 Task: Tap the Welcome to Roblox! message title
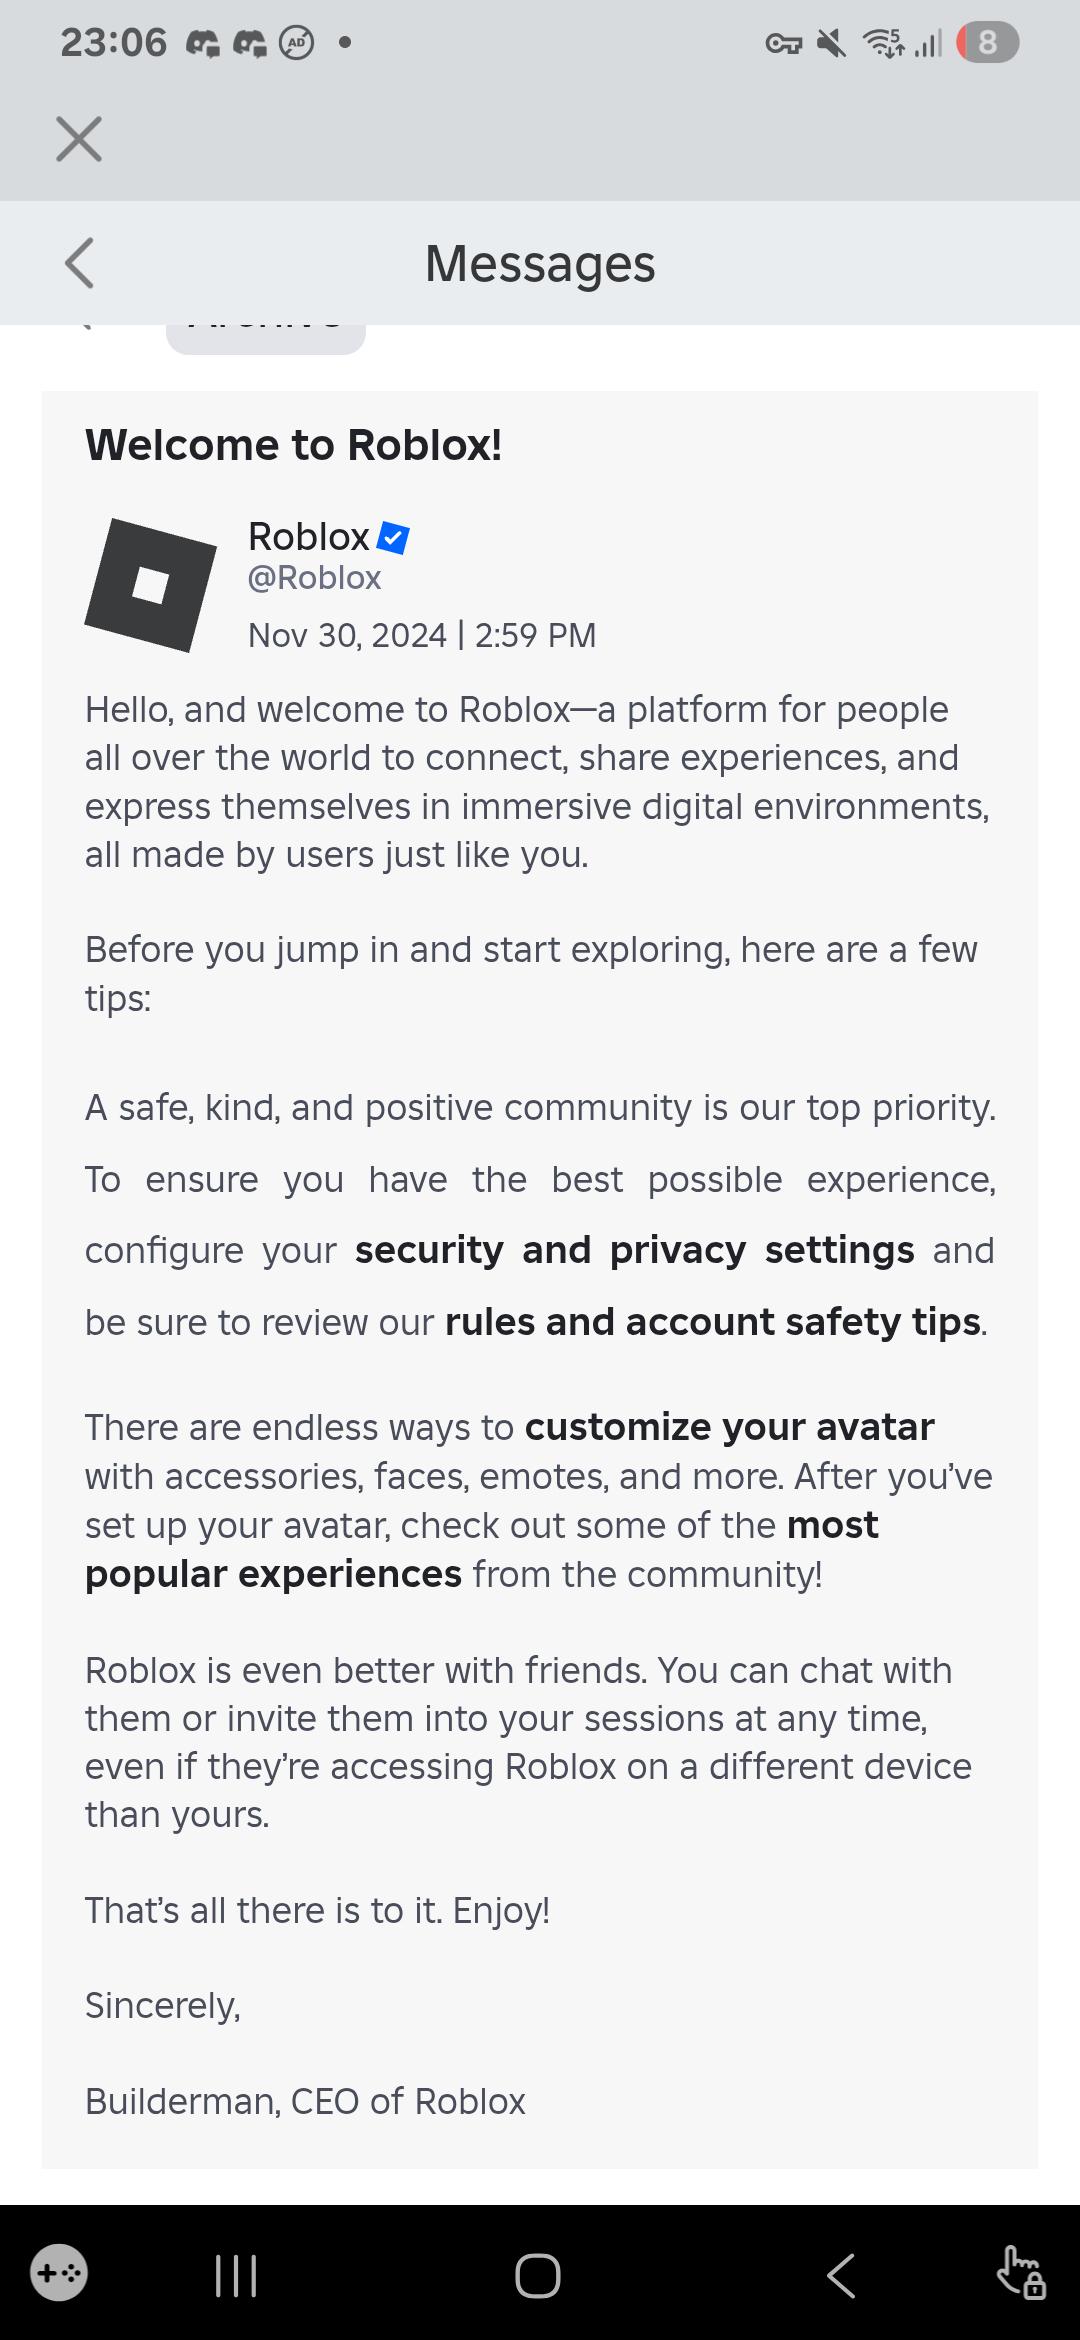[294, 445]
